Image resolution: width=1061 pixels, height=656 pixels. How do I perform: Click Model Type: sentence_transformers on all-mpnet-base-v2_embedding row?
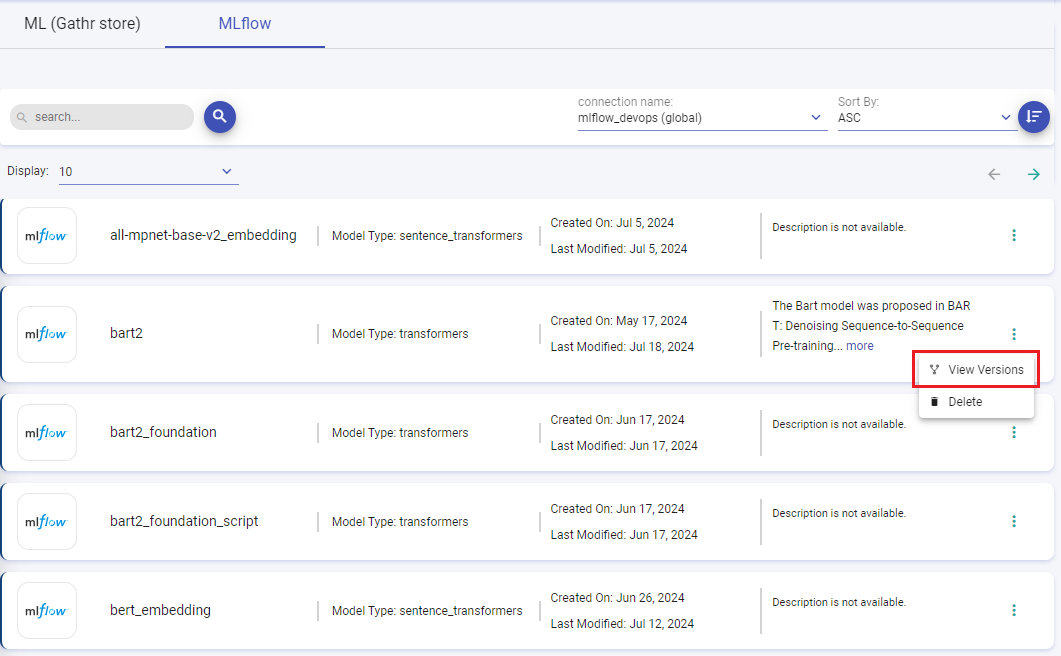point(427,236)
